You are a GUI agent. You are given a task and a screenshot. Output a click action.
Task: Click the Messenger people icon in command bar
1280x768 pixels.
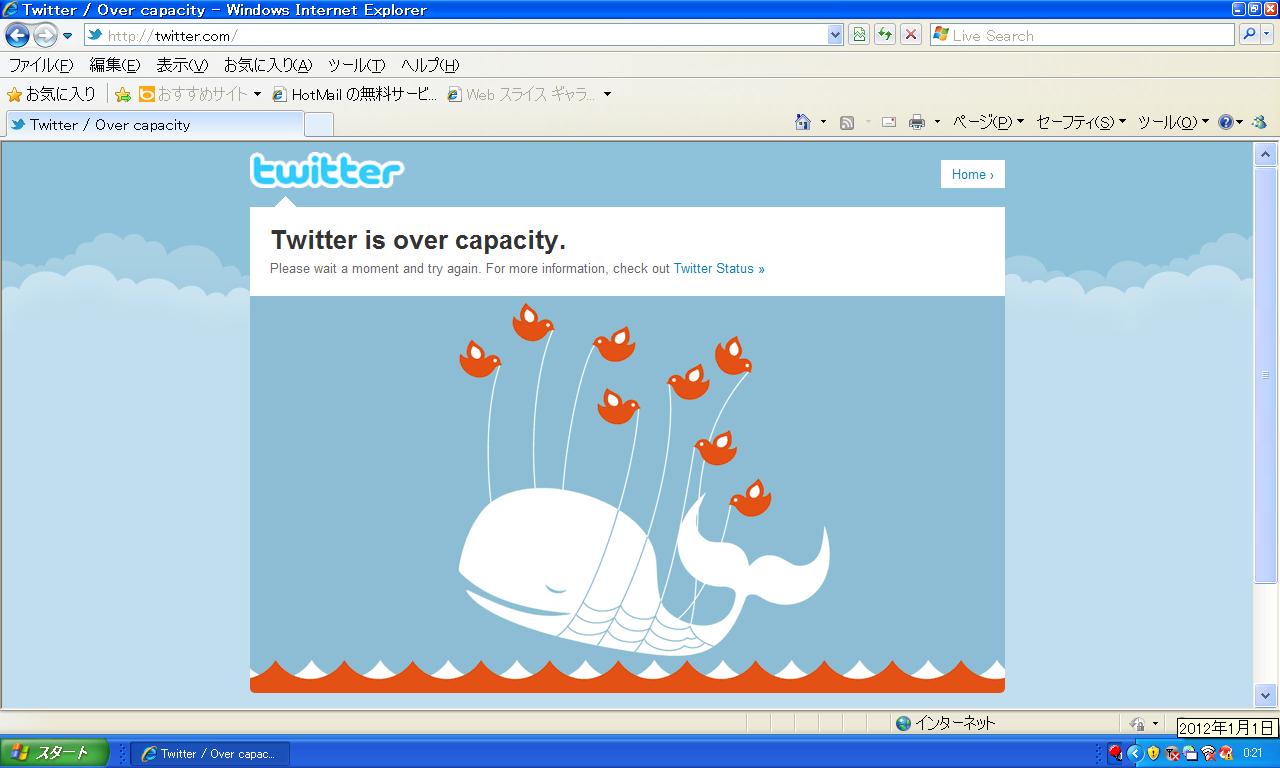point(1259,122)
